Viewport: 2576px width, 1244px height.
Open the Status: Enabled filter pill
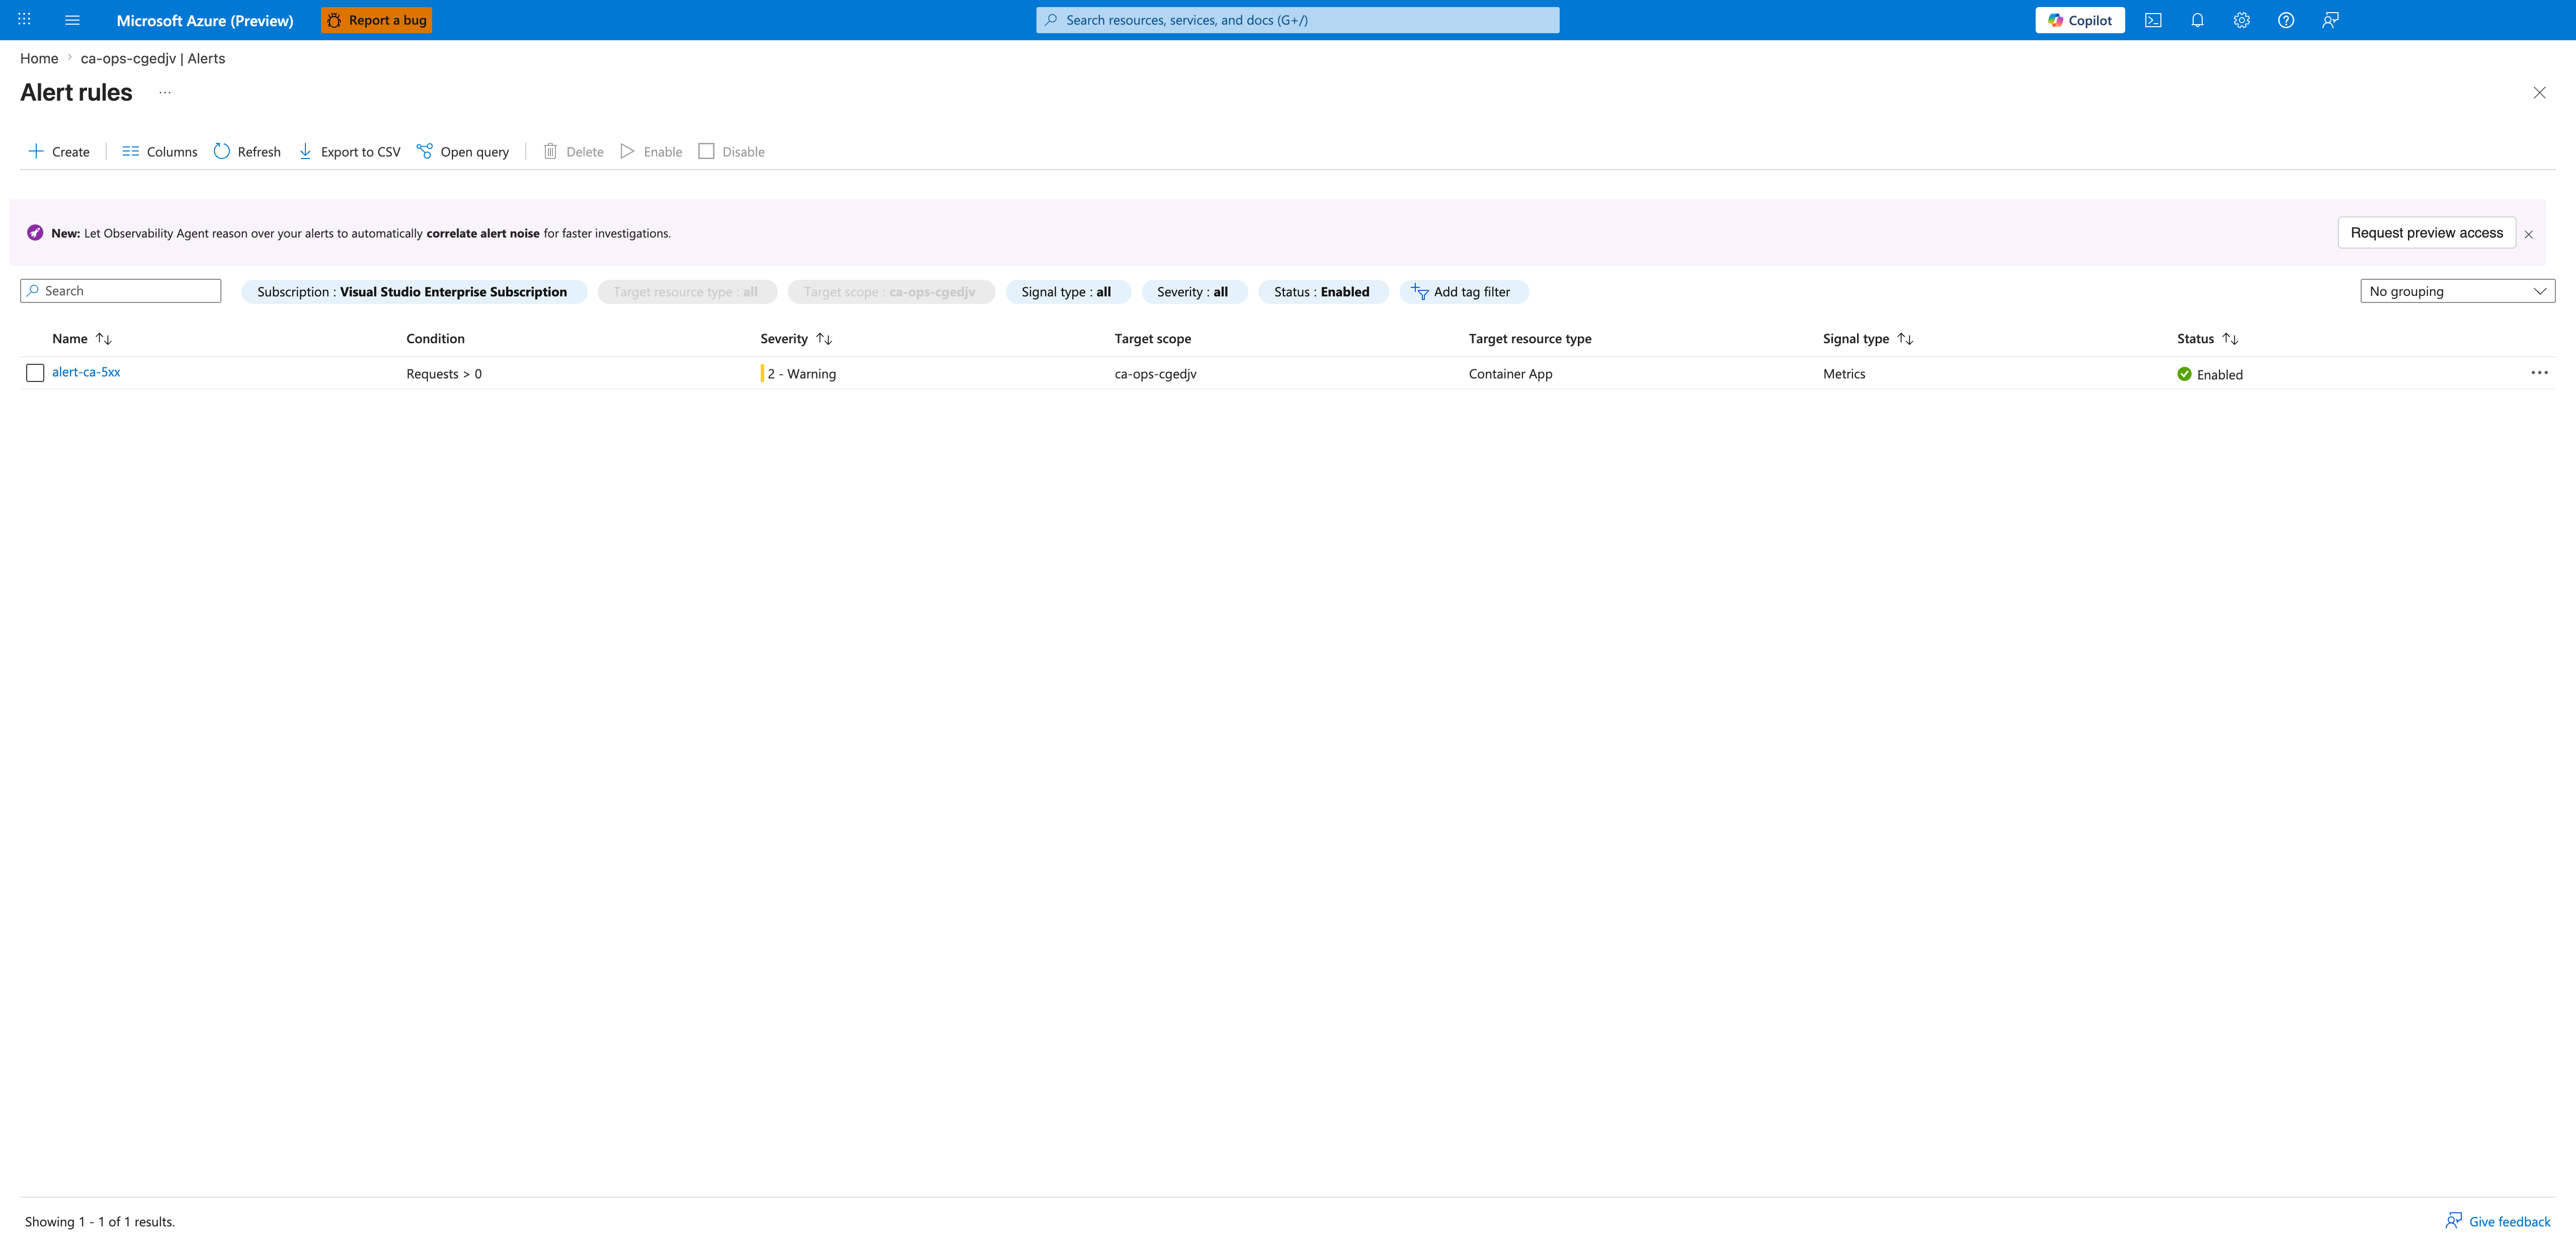[1322, 292]
